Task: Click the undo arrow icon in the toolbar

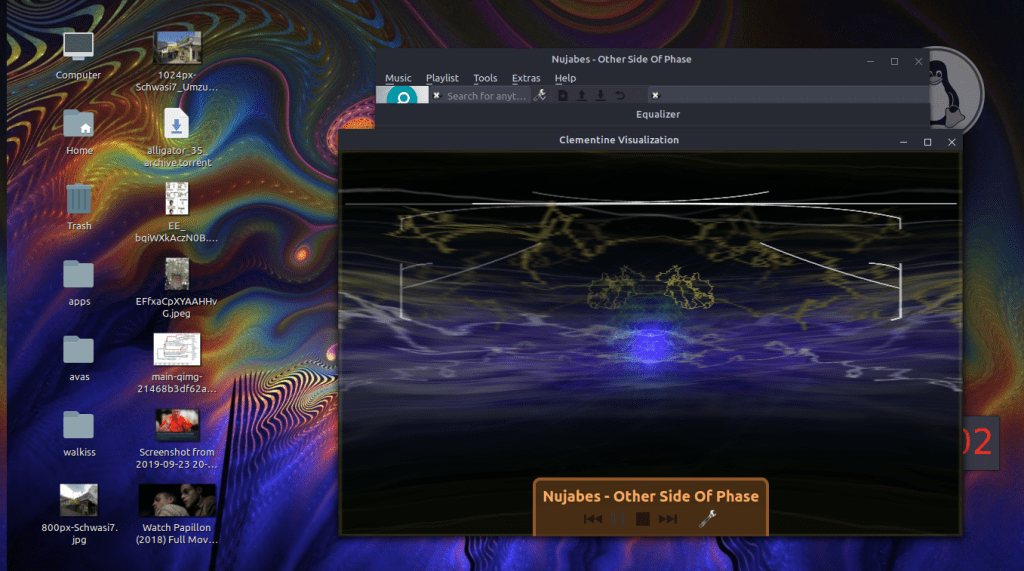Action: 620,96
